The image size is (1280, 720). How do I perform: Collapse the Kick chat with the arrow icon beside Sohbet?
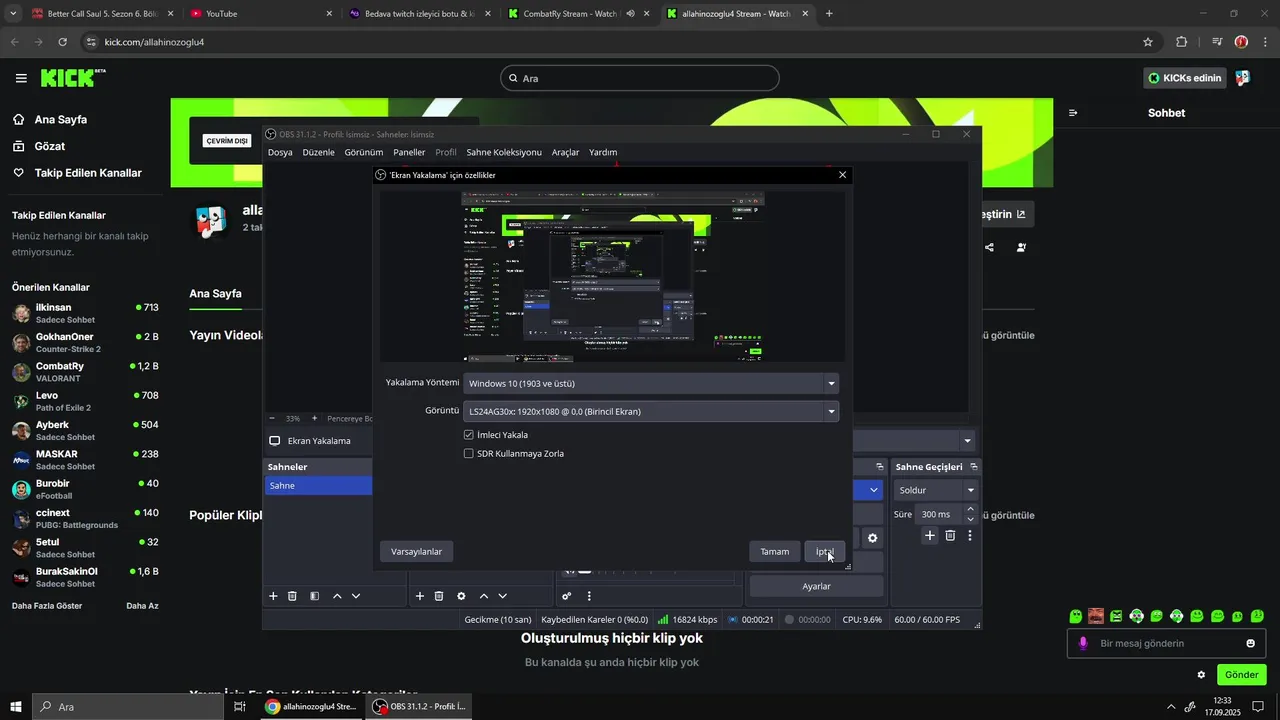pos(1073,113)
